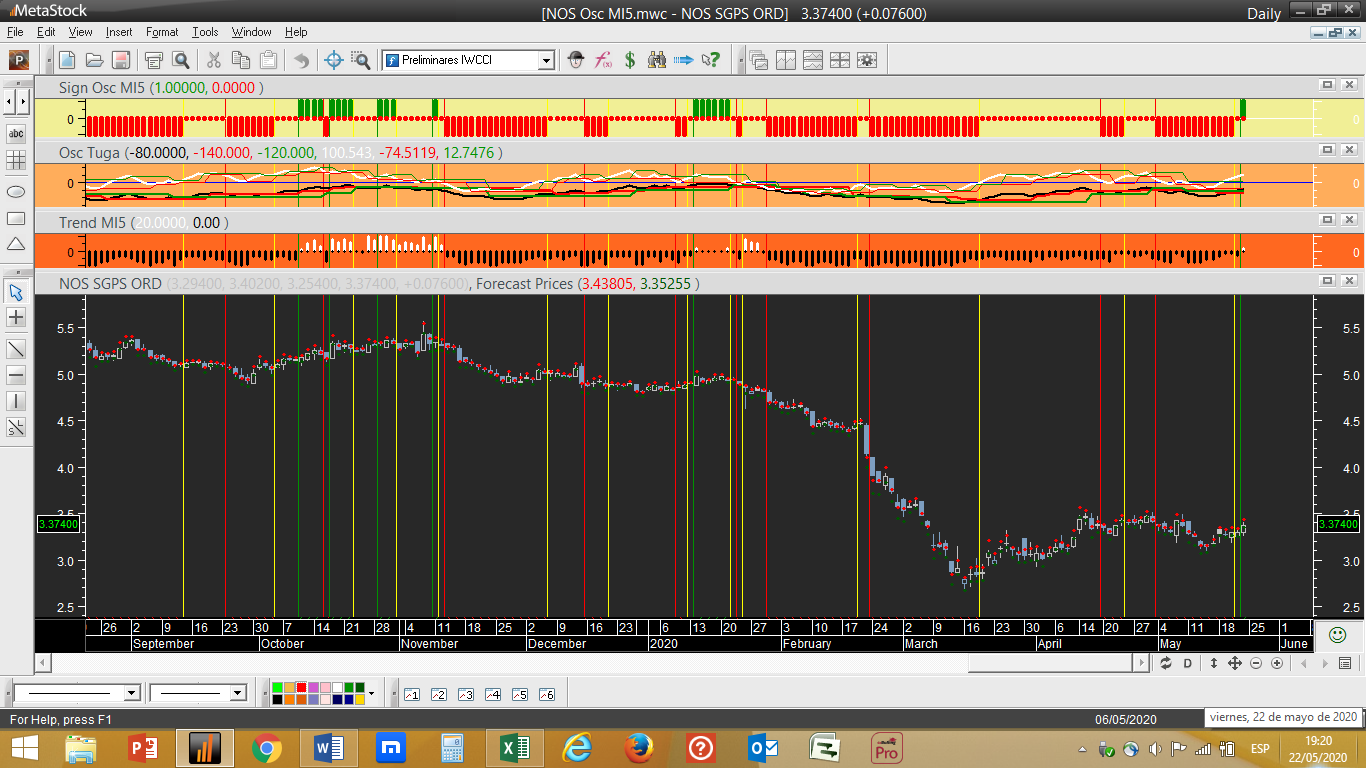Pick the text 'abc' annotation tool
This screenshot has height=768, width=1366.
[x=16, y=133]
